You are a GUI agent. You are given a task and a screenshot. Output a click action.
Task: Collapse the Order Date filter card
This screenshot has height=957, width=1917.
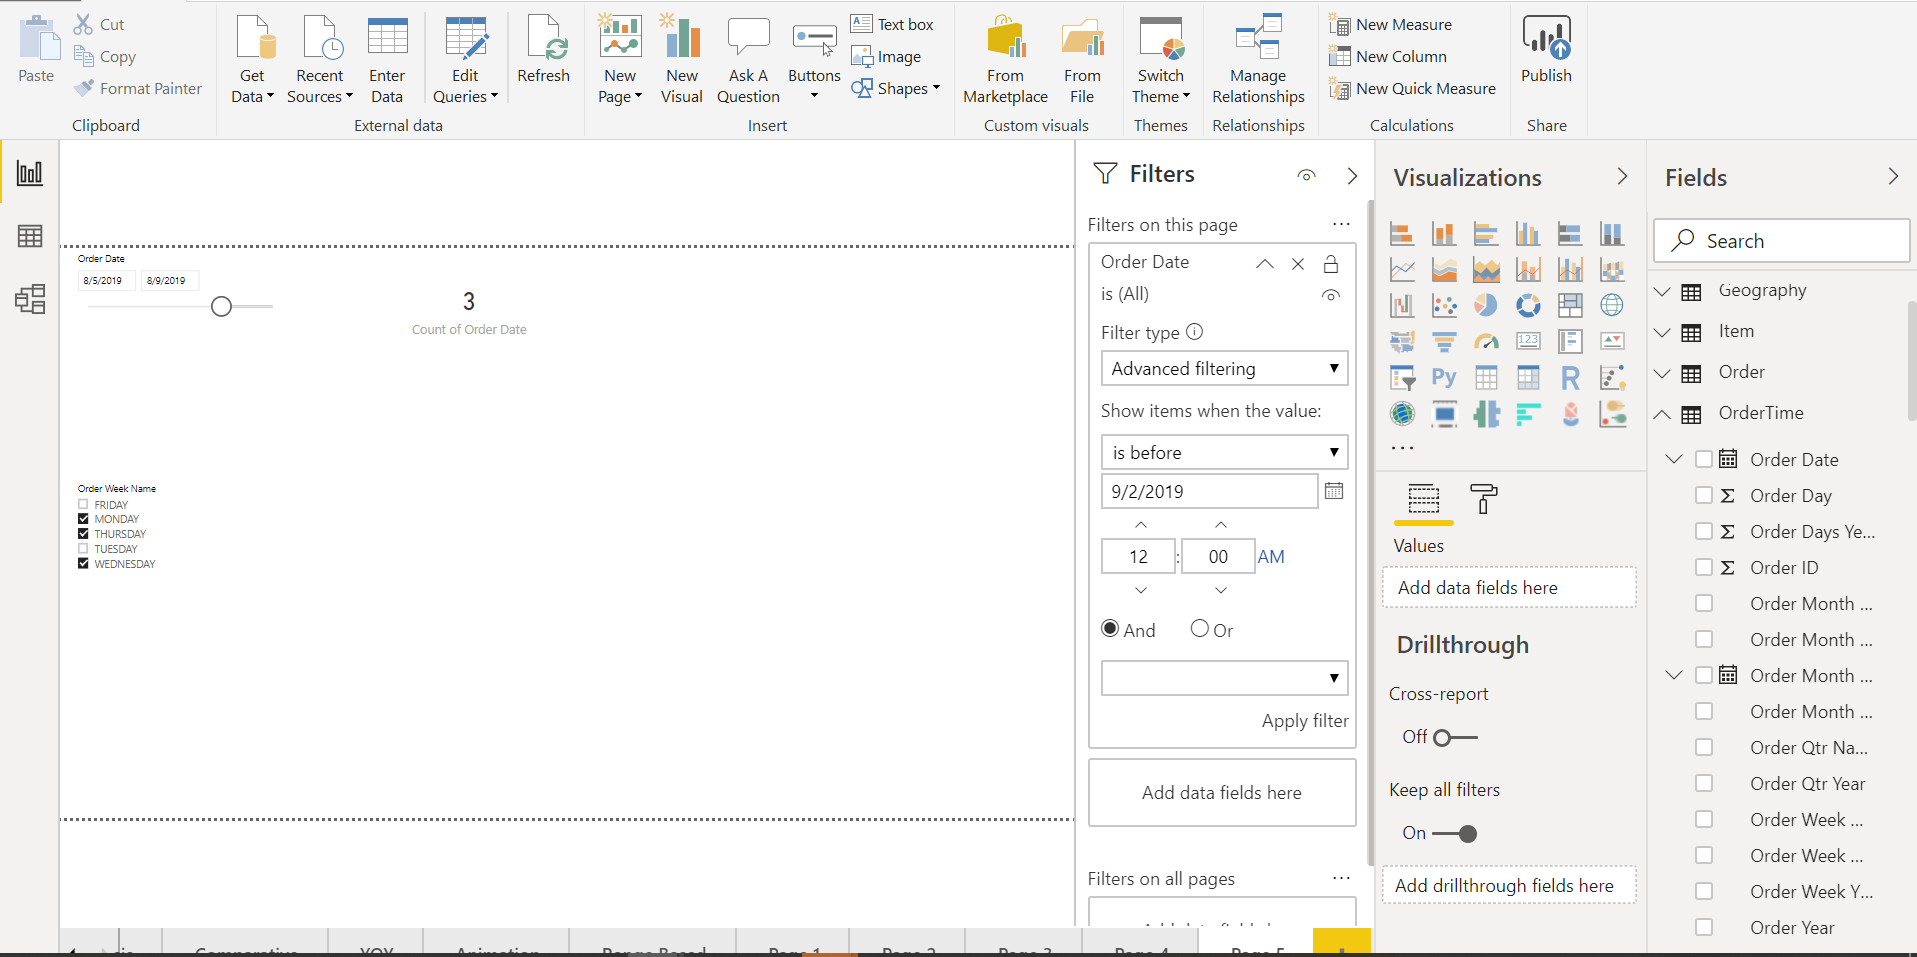pyautogui.click(x=1265, y=264)
